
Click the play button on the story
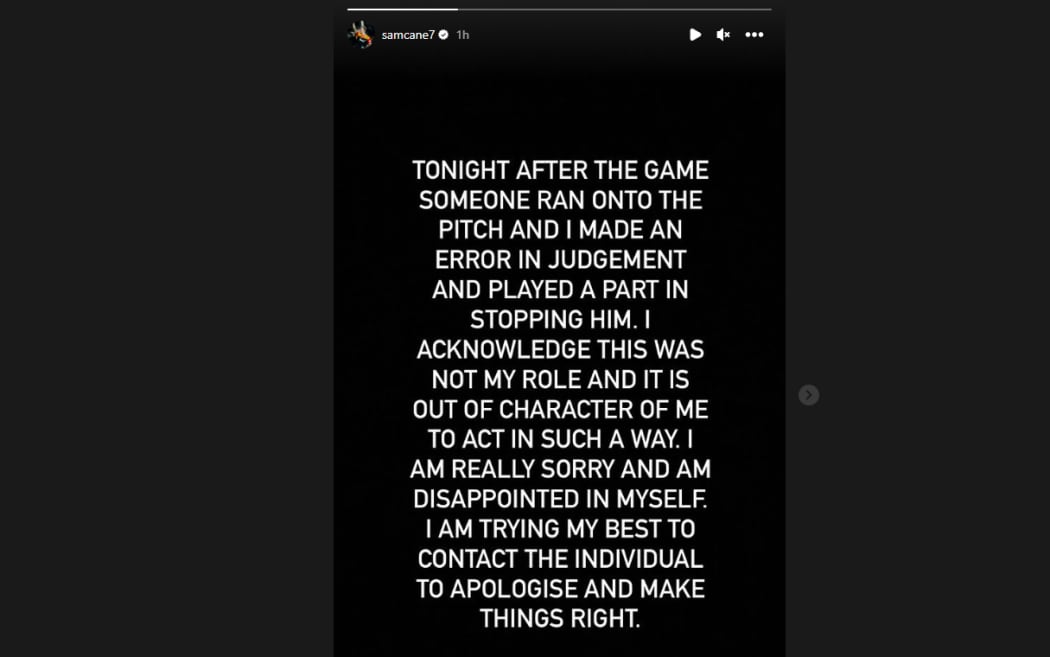(x=695, y=35)
